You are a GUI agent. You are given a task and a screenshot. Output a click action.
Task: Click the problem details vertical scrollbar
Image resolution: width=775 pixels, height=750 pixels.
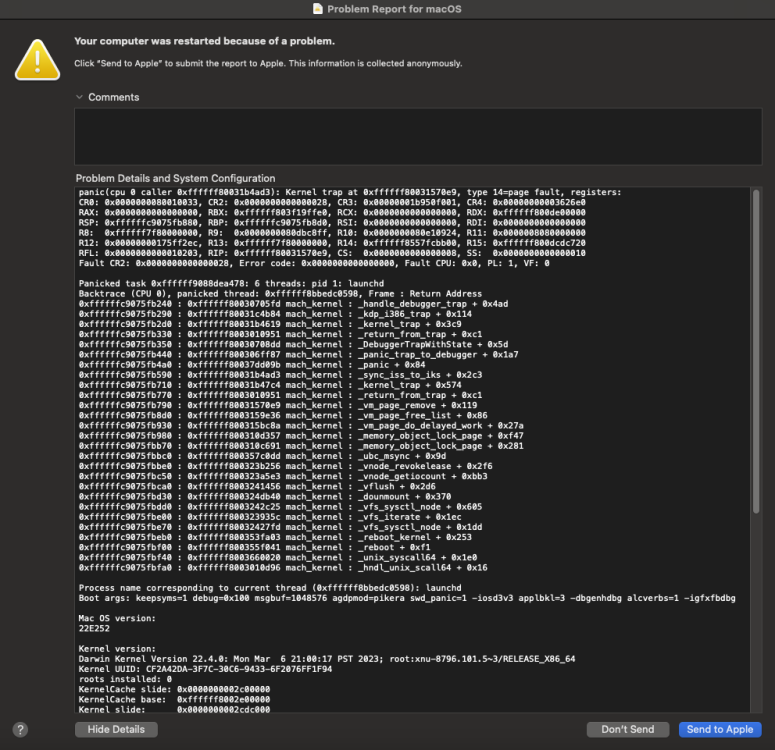[756, 352]
